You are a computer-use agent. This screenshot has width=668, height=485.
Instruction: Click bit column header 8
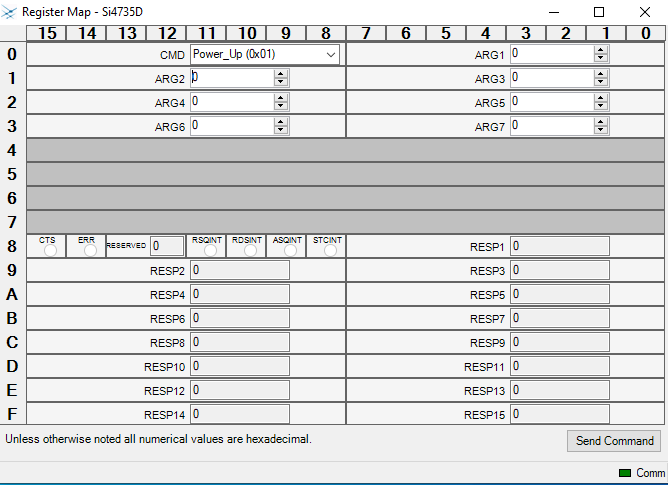point(326,33)
